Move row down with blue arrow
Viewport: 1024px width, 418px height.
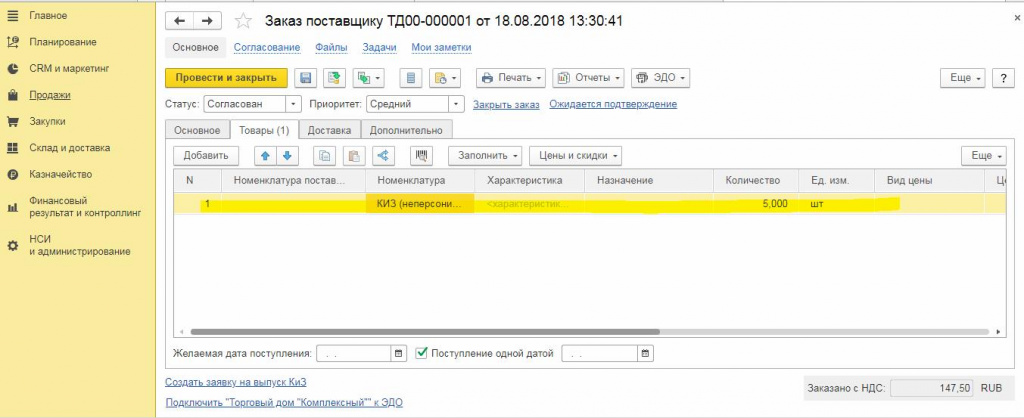(287, 155)
